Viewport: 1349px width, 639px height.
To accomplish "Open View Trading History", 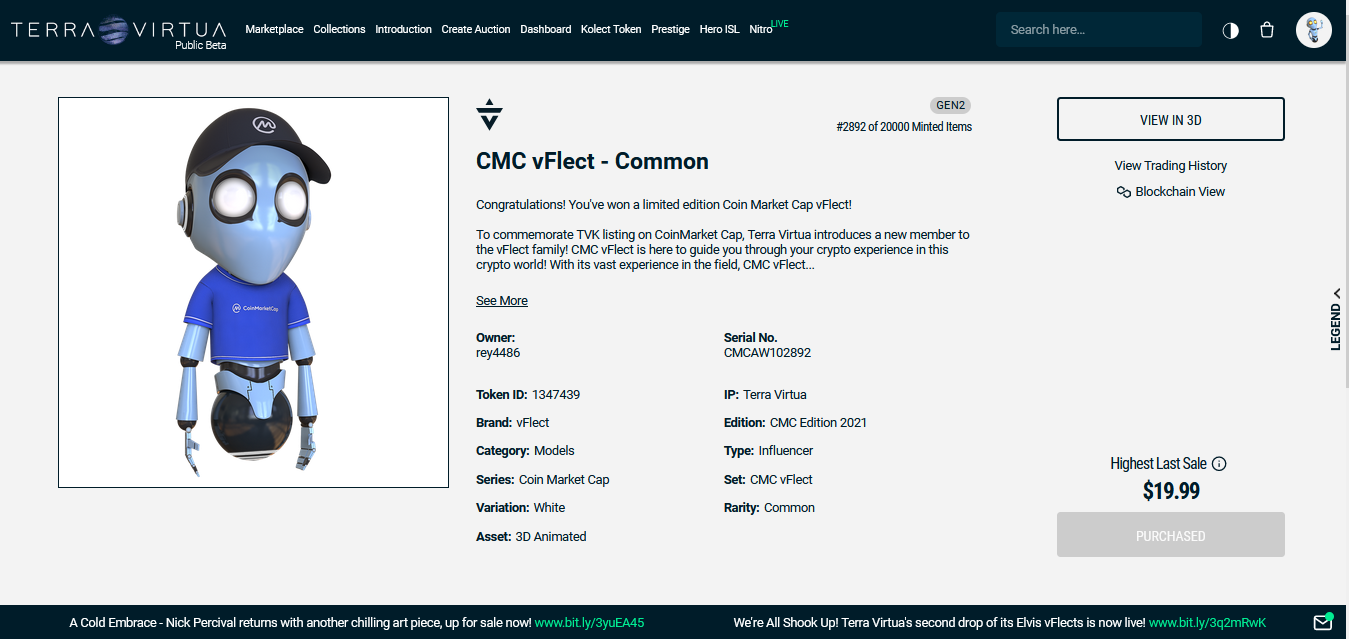I will [1170, 166].
